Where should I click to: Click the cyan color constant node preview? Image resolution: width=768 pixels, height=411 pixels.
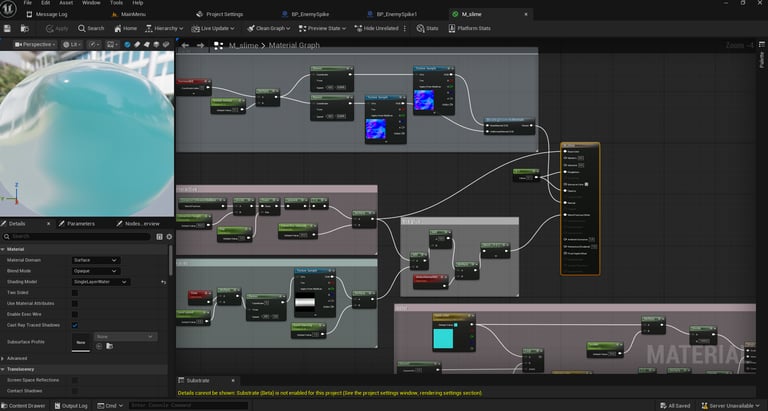[443, 340]
